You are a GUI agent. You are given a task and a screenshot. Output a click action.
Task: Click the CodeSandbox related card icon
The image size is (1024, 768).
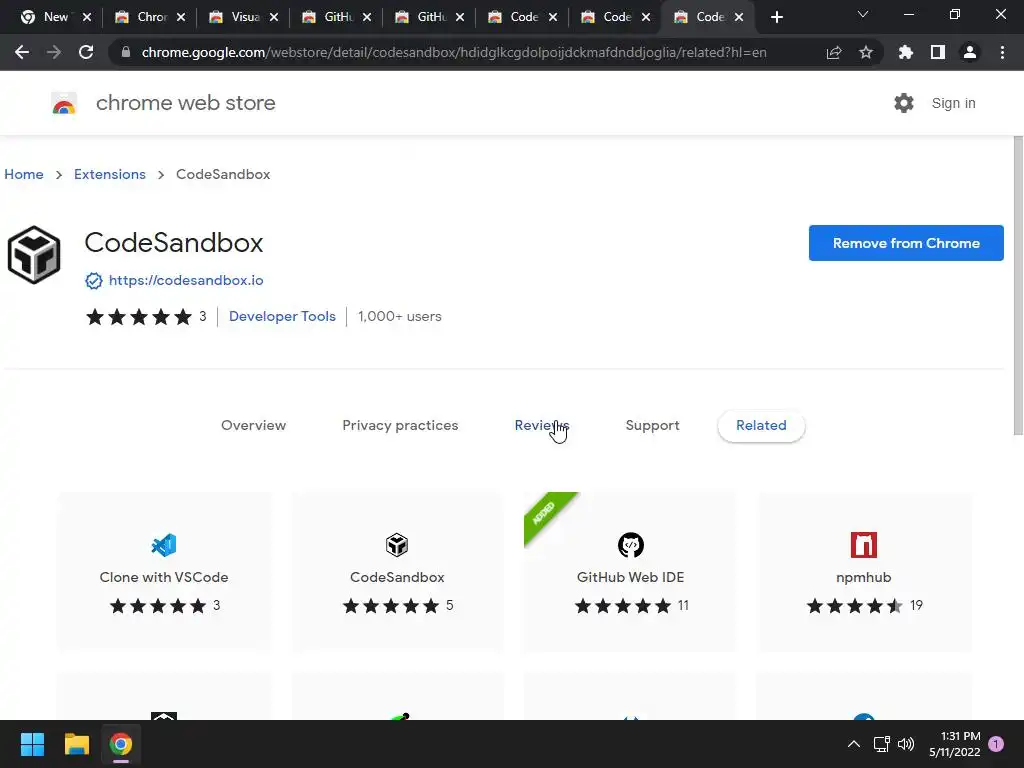(397, 545)
